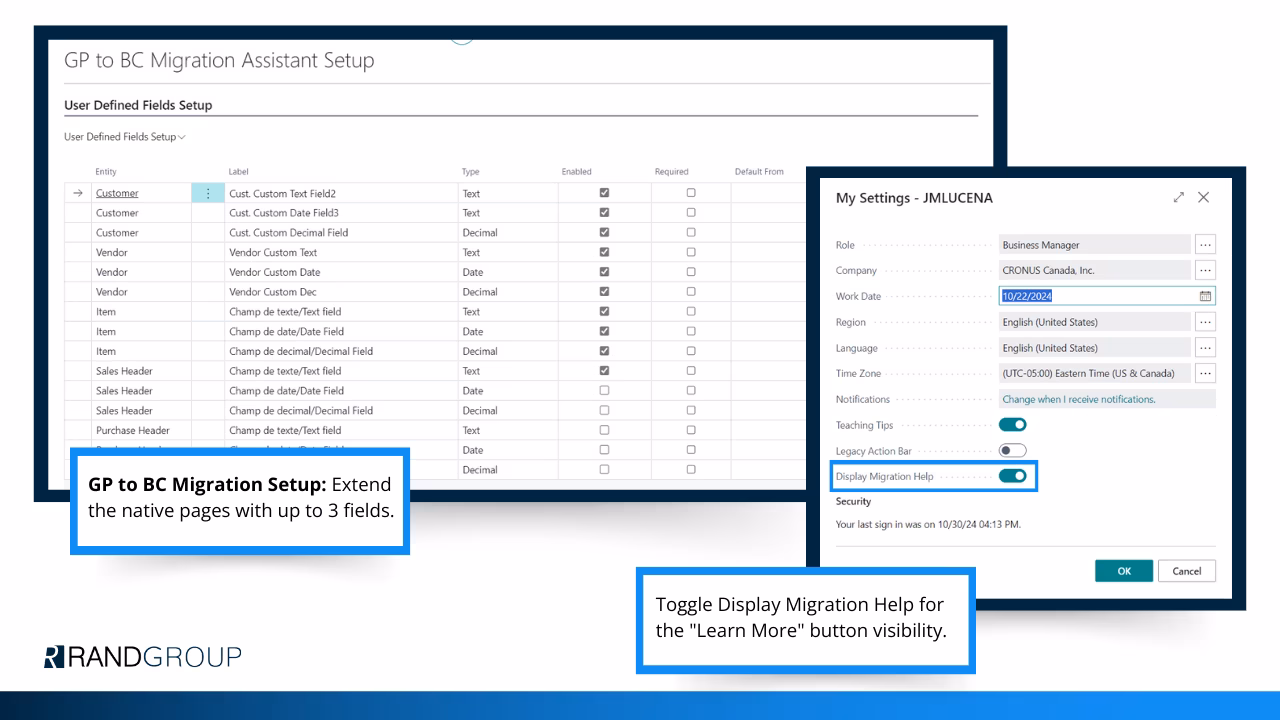Check Required for Cust. Custom Text Field2
Screen dimensions: 1280x720
(691, 193)
